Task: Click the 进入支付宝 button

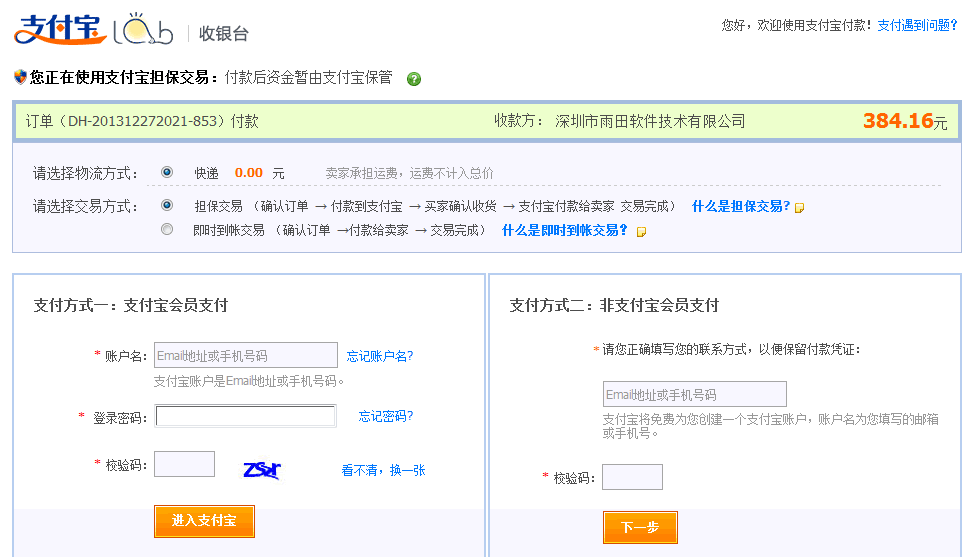Action: click(x=204, y=521)
